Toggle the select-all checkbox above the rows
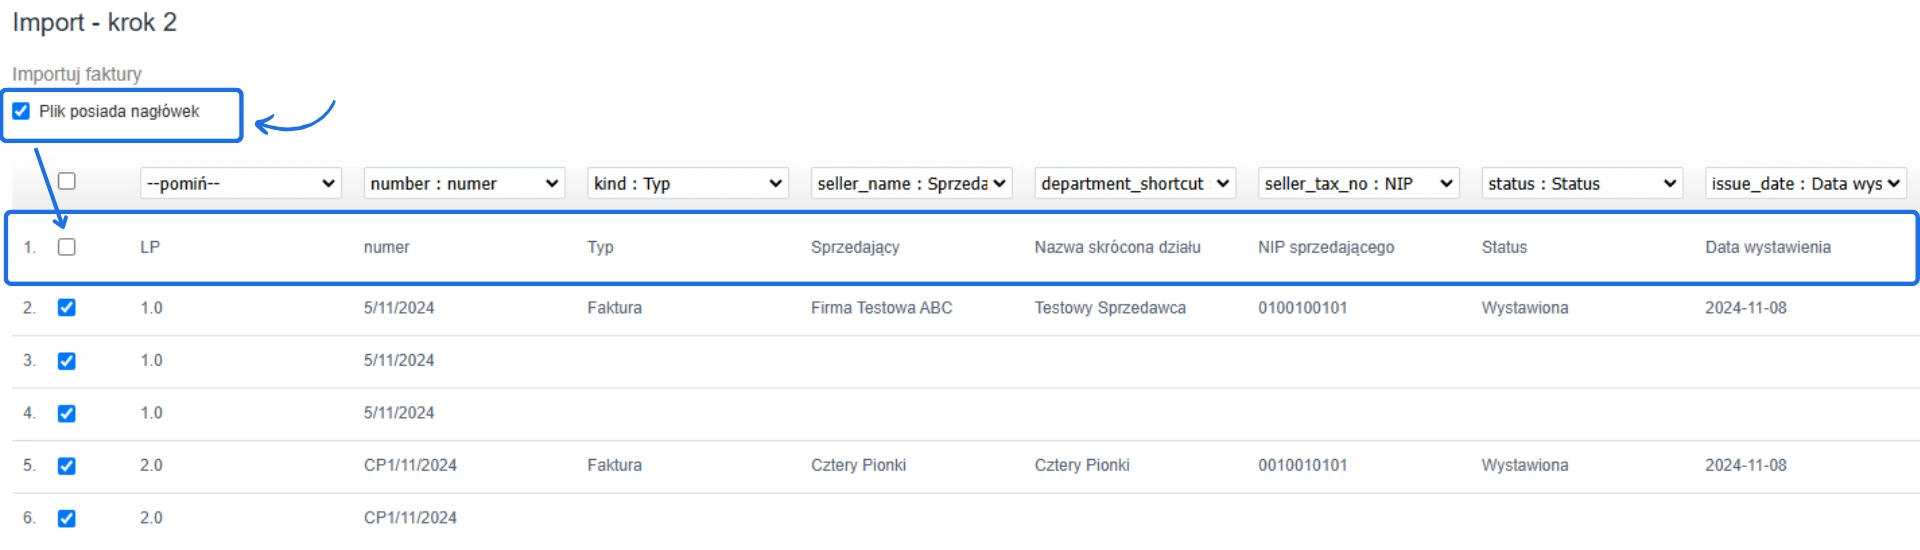 coord(67,181)
